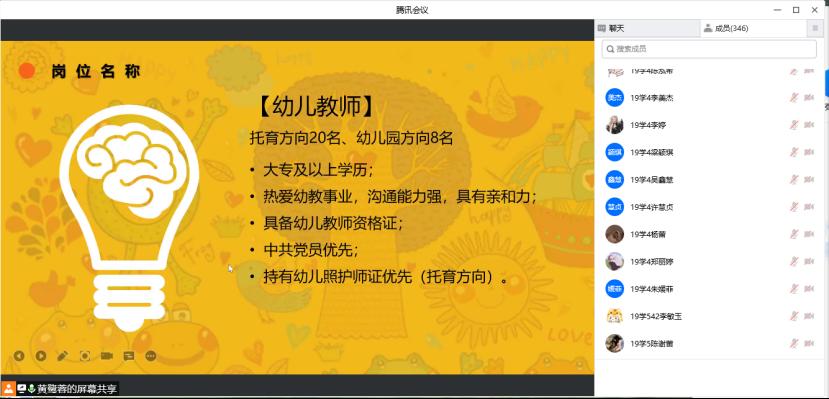Select the pen annotation tool in slideshow
Viewport: 829px width, 399px height.
click(63, 356)
